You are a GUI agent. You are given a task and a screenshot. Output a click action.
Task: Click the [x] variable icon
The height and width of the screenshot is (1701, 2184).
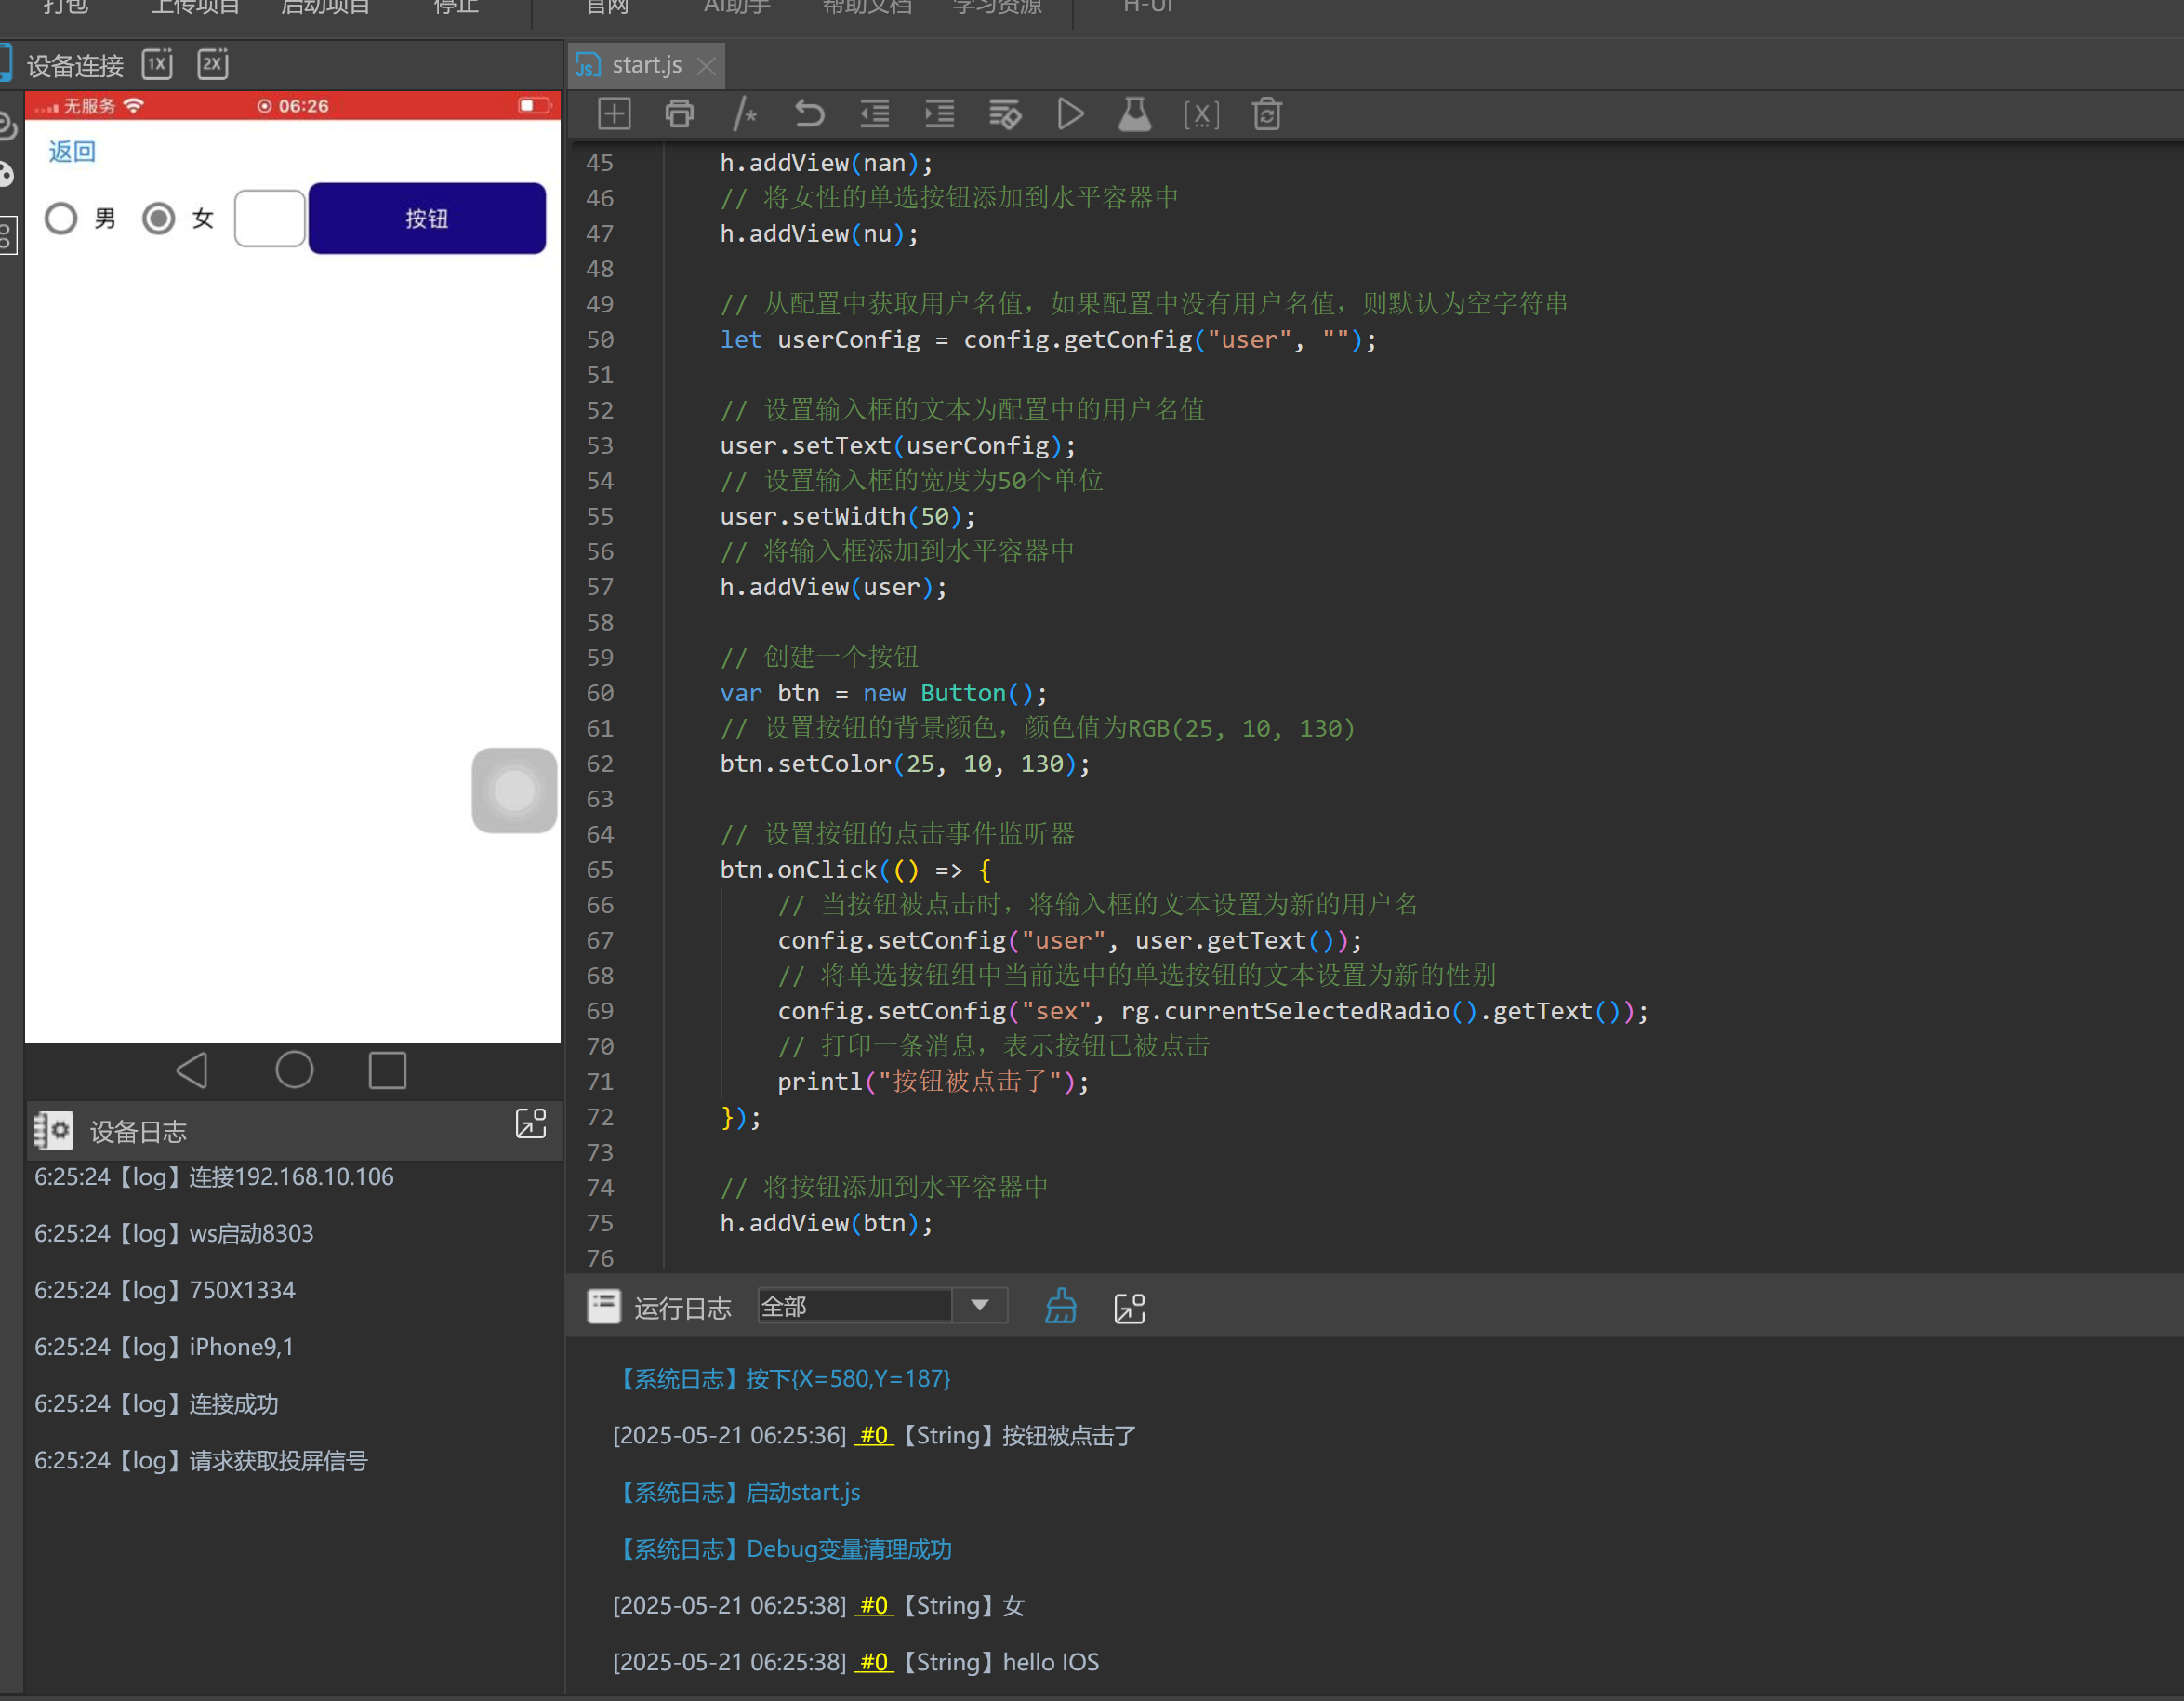1201,115
